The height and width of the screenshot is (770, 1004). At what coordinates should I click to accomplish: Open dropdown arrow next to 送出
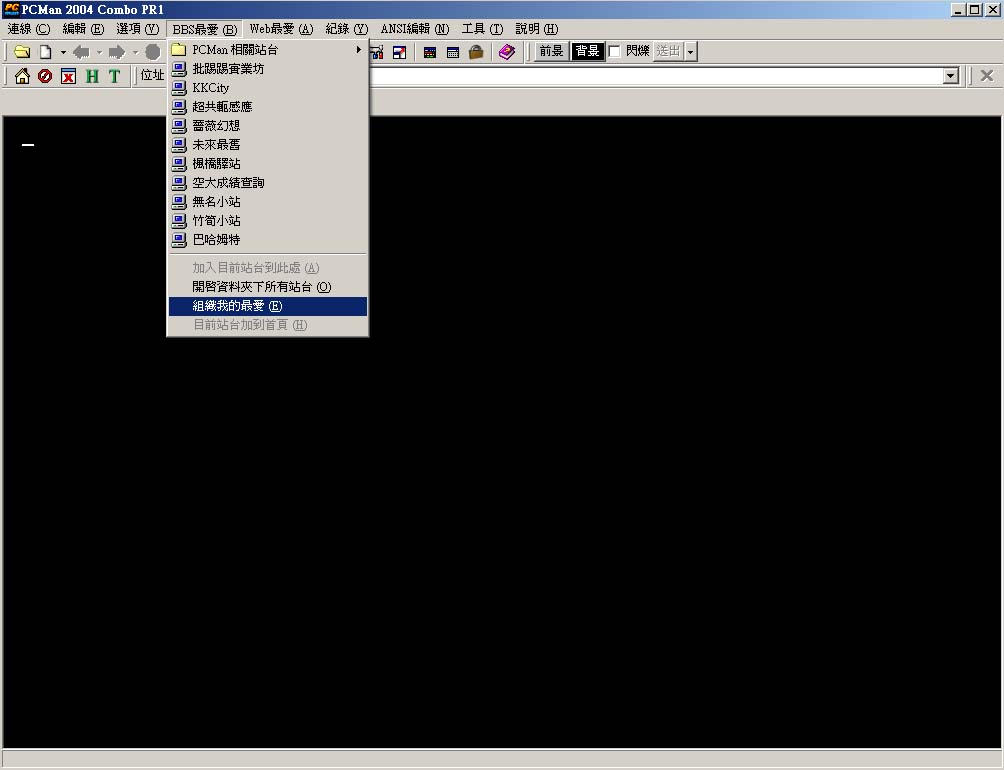point(690,52)
